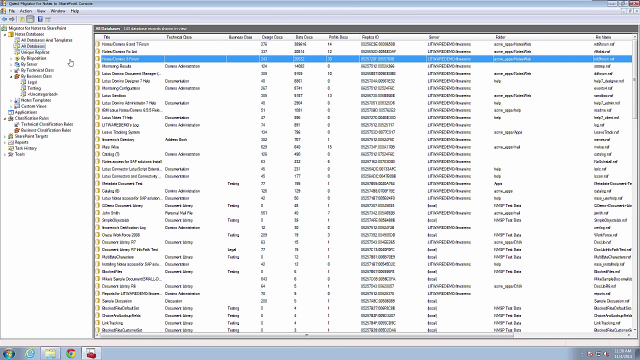640x360 pixels.
Task: Select the Legal business class node
Action: click(x=32, y=82)
